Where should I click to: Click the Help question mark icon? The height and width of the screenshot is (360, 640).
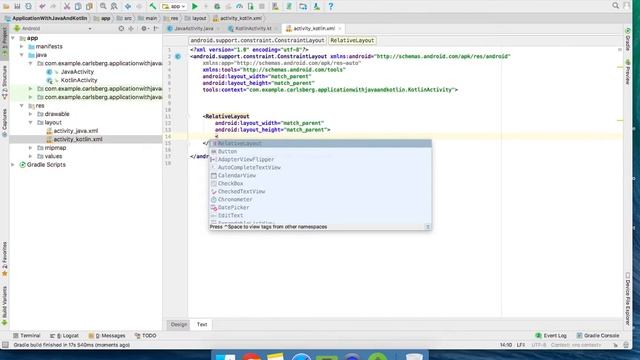click(x=331, y=6)
